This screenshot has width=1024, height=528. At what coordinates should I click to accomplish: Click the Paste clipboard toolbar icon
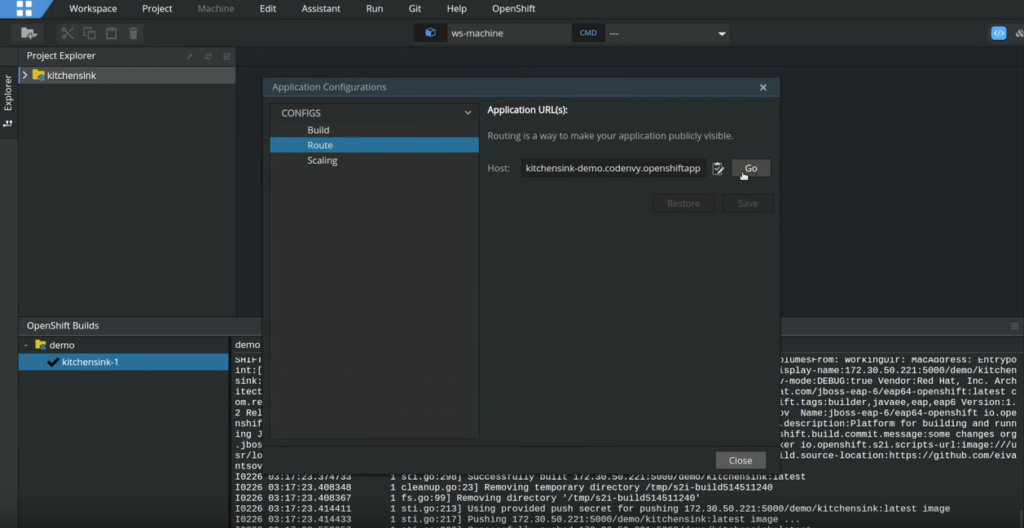click(111, 33)
